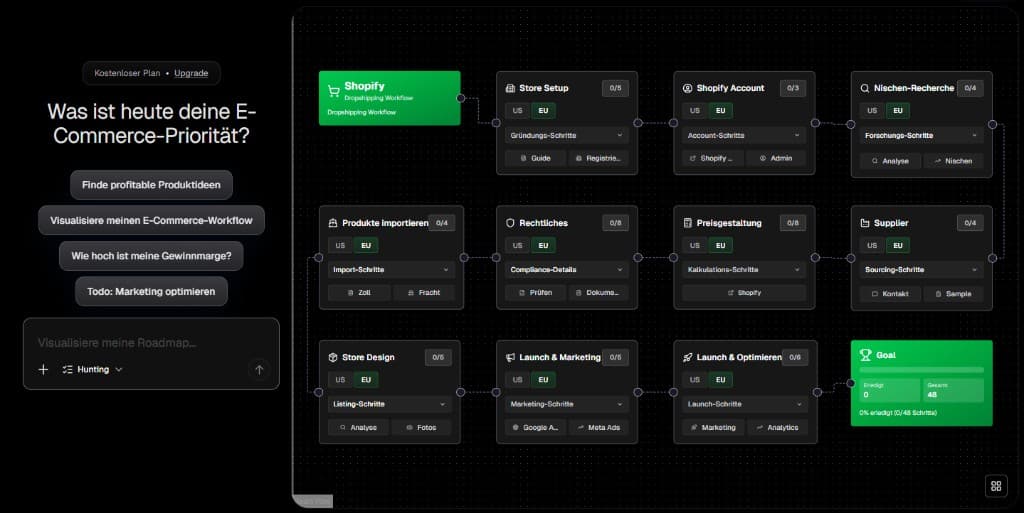Screen dimensions: 1024x513
Task: Expand the Listing-Schritte dropdown
Action: (389, 405)
